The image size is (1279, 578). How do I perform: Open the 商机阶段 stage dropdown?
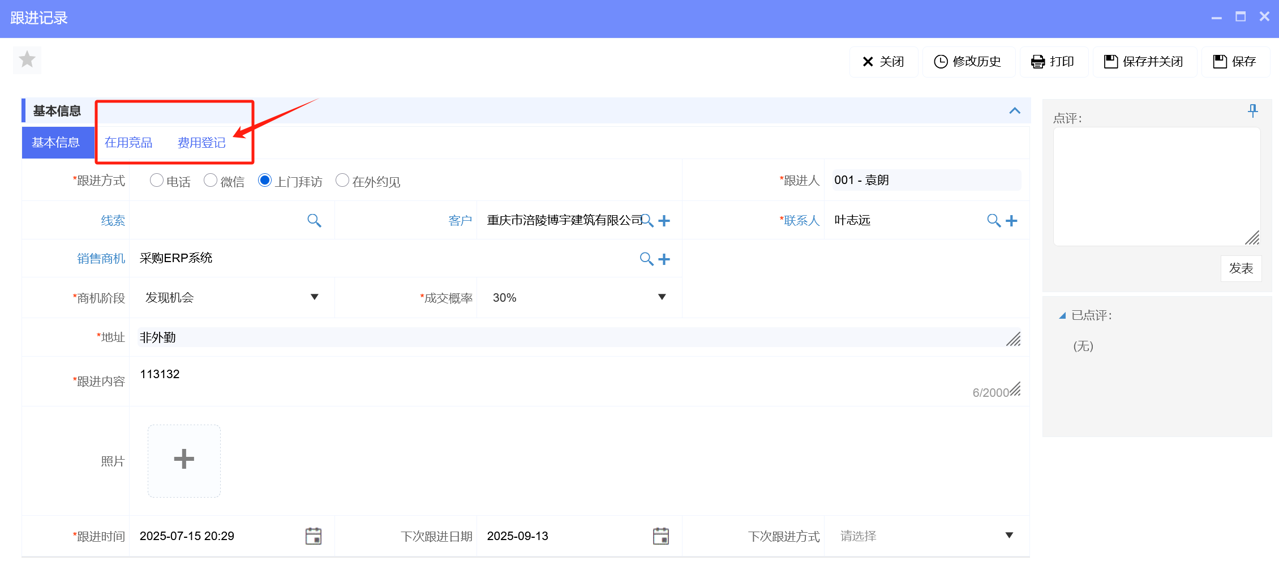[314, 297]
